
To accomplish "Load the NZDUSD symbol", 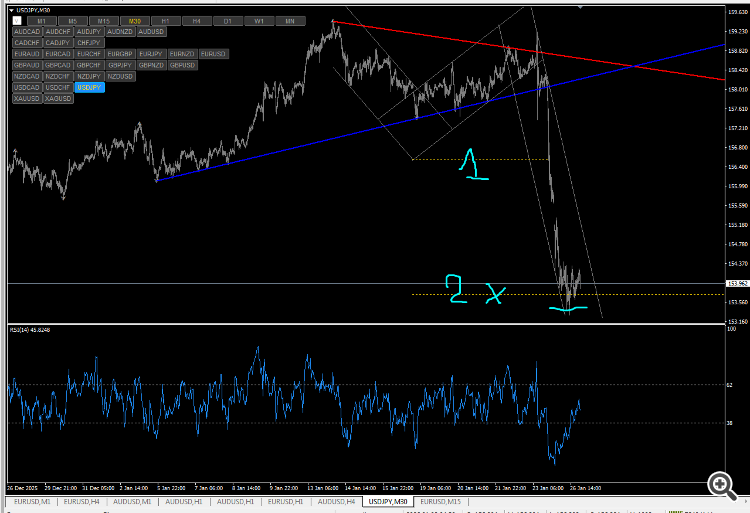I will 120,76.
